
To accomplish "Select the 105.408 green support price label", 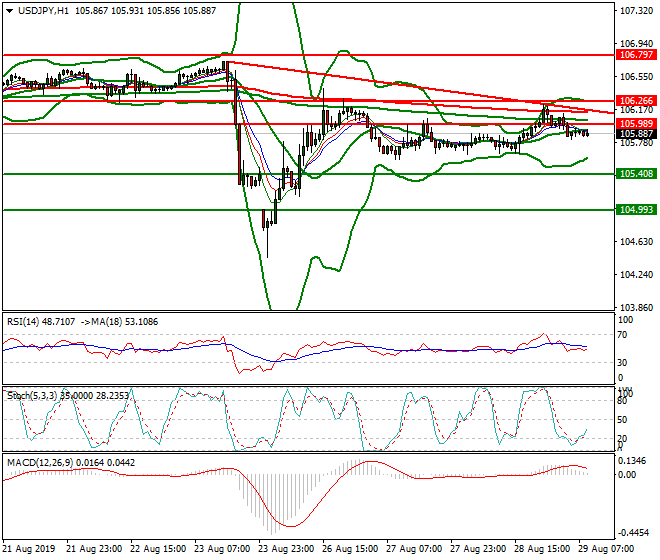I will coord(636,173).
